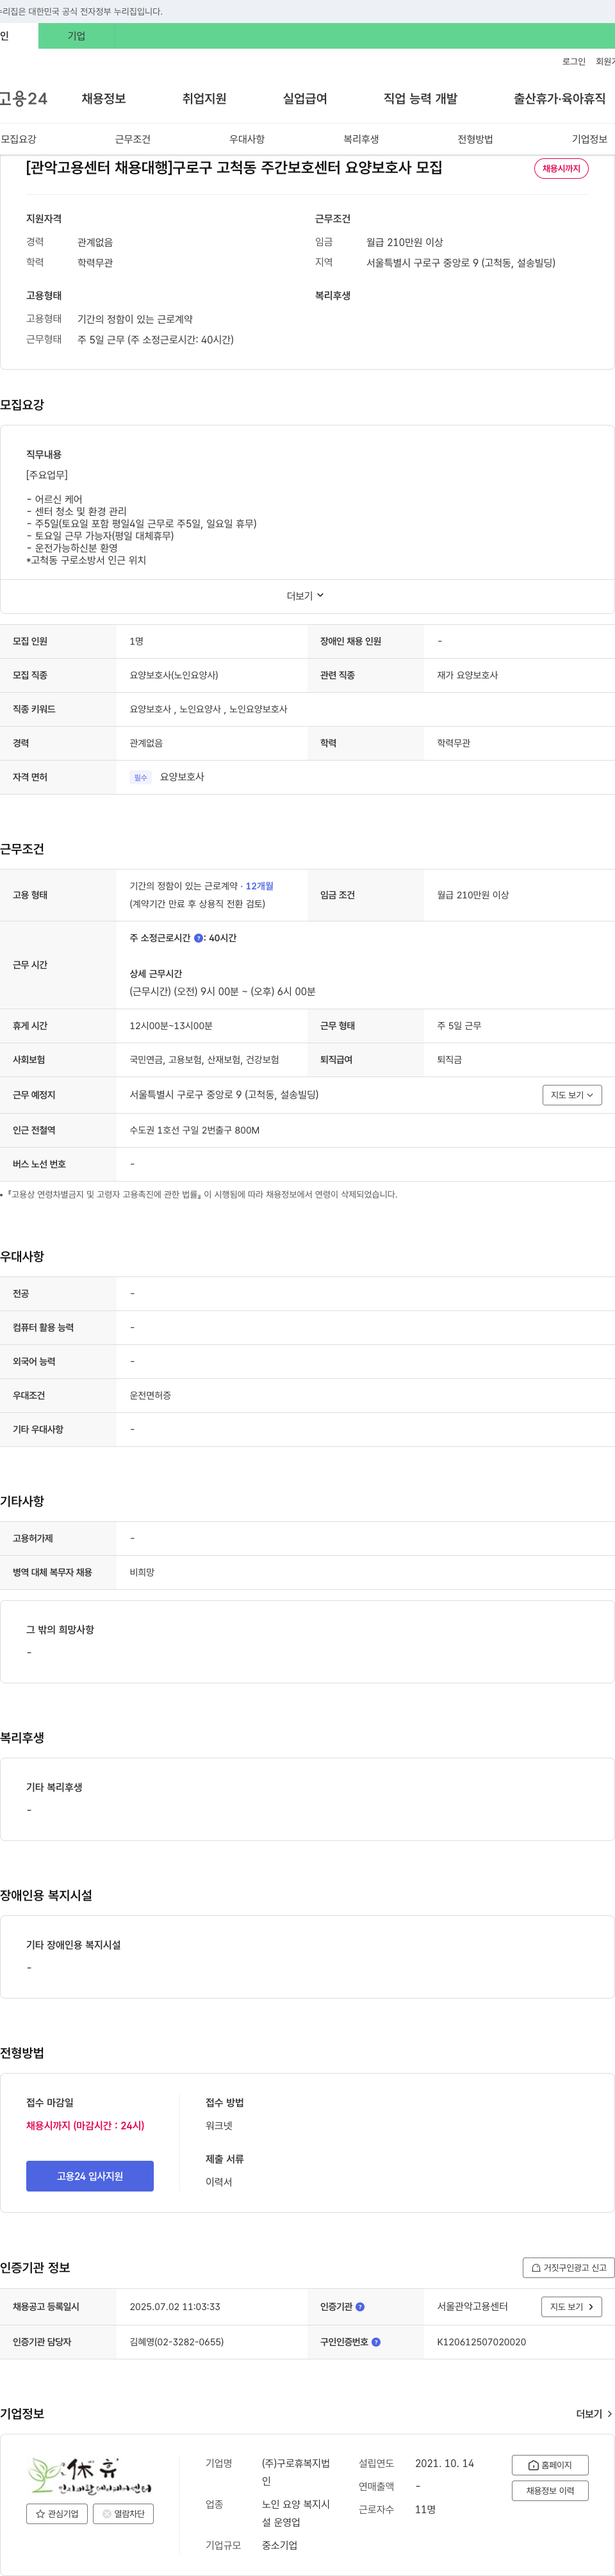Click the 수도권 1호선 구일 2번출구 800M text
This screenshot has height=2576, width=615.
194,1130
